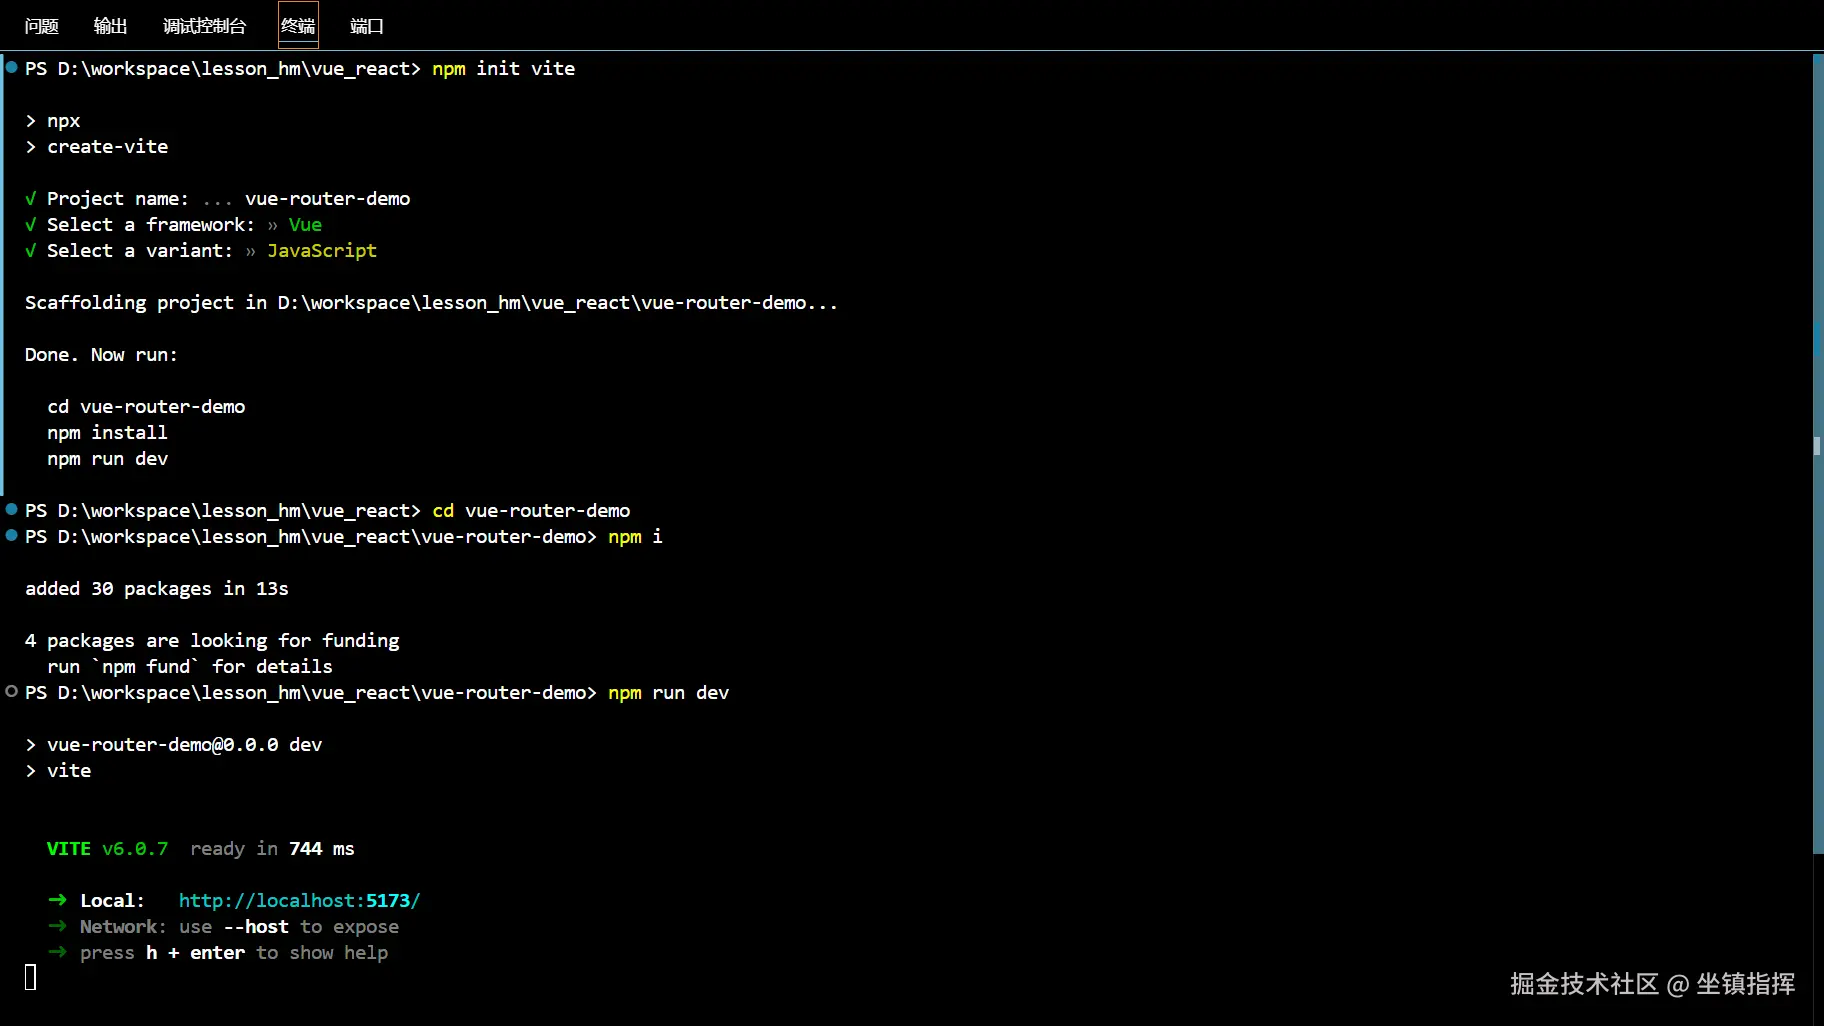Click the checkmark beside Select a framework
Viewport: 1824px width, 1026px height.
pos(31,225)
